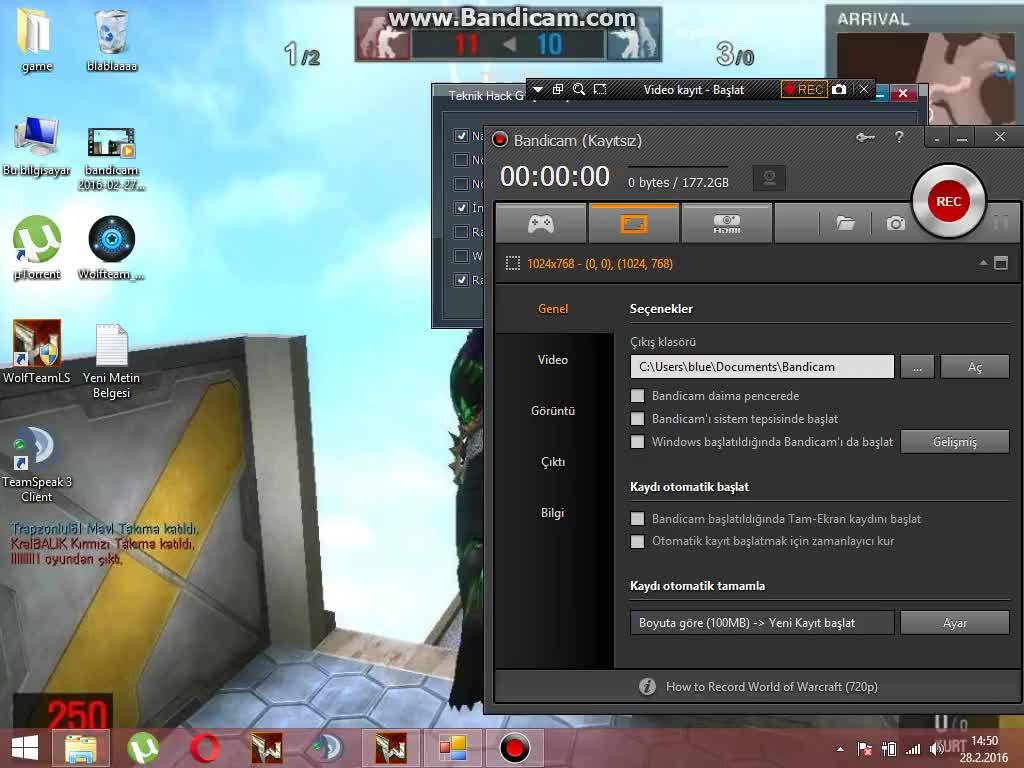This screenshot has width=1024, height=768.
Task: Toggle fourth checkbox (In...) in Teknik Hack window
Action: click(461, 208)
